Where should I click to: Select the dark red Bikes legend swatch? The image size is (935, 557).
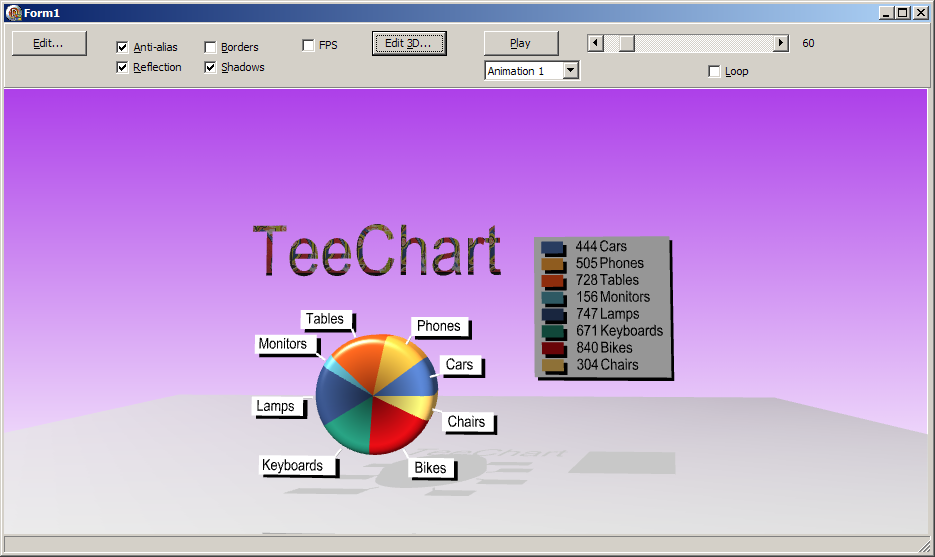click(553, 349)
